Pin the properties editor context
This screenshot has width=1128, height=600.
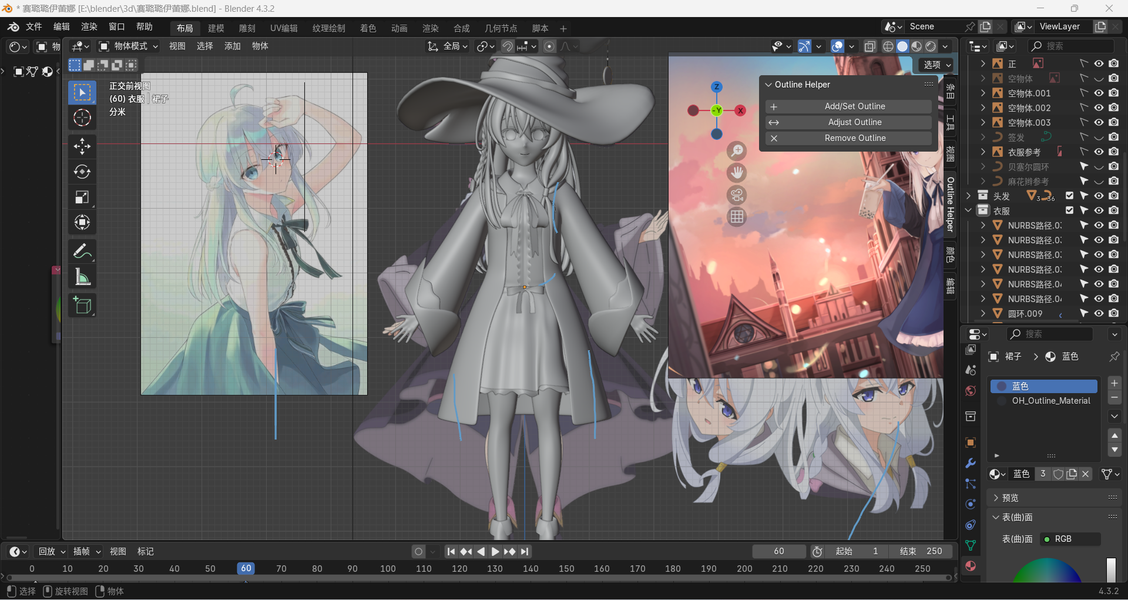pyautogui.click(x=1114, y=356)
